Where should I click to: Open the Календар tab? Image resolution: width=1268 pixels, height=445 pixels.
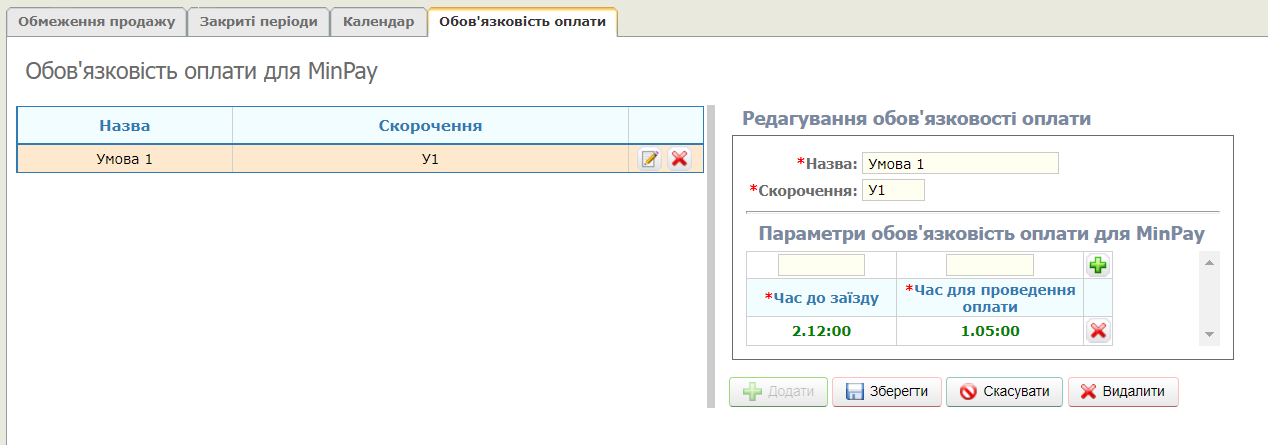coord(378,22)
